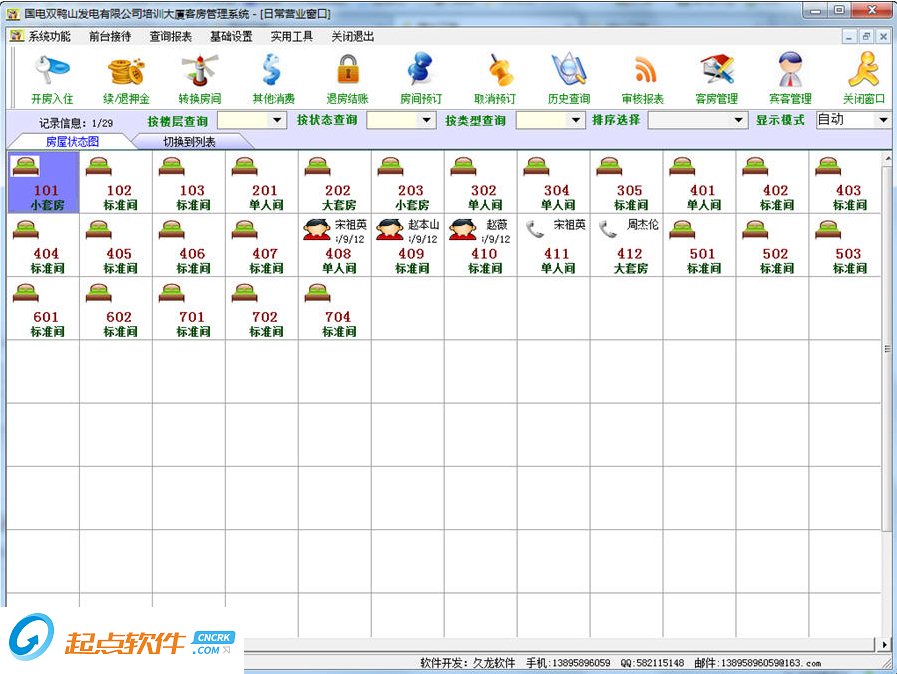Click the 取消预订 cancel booking icon
This screenshot has width=897, height=674.
tap(495, 75)
